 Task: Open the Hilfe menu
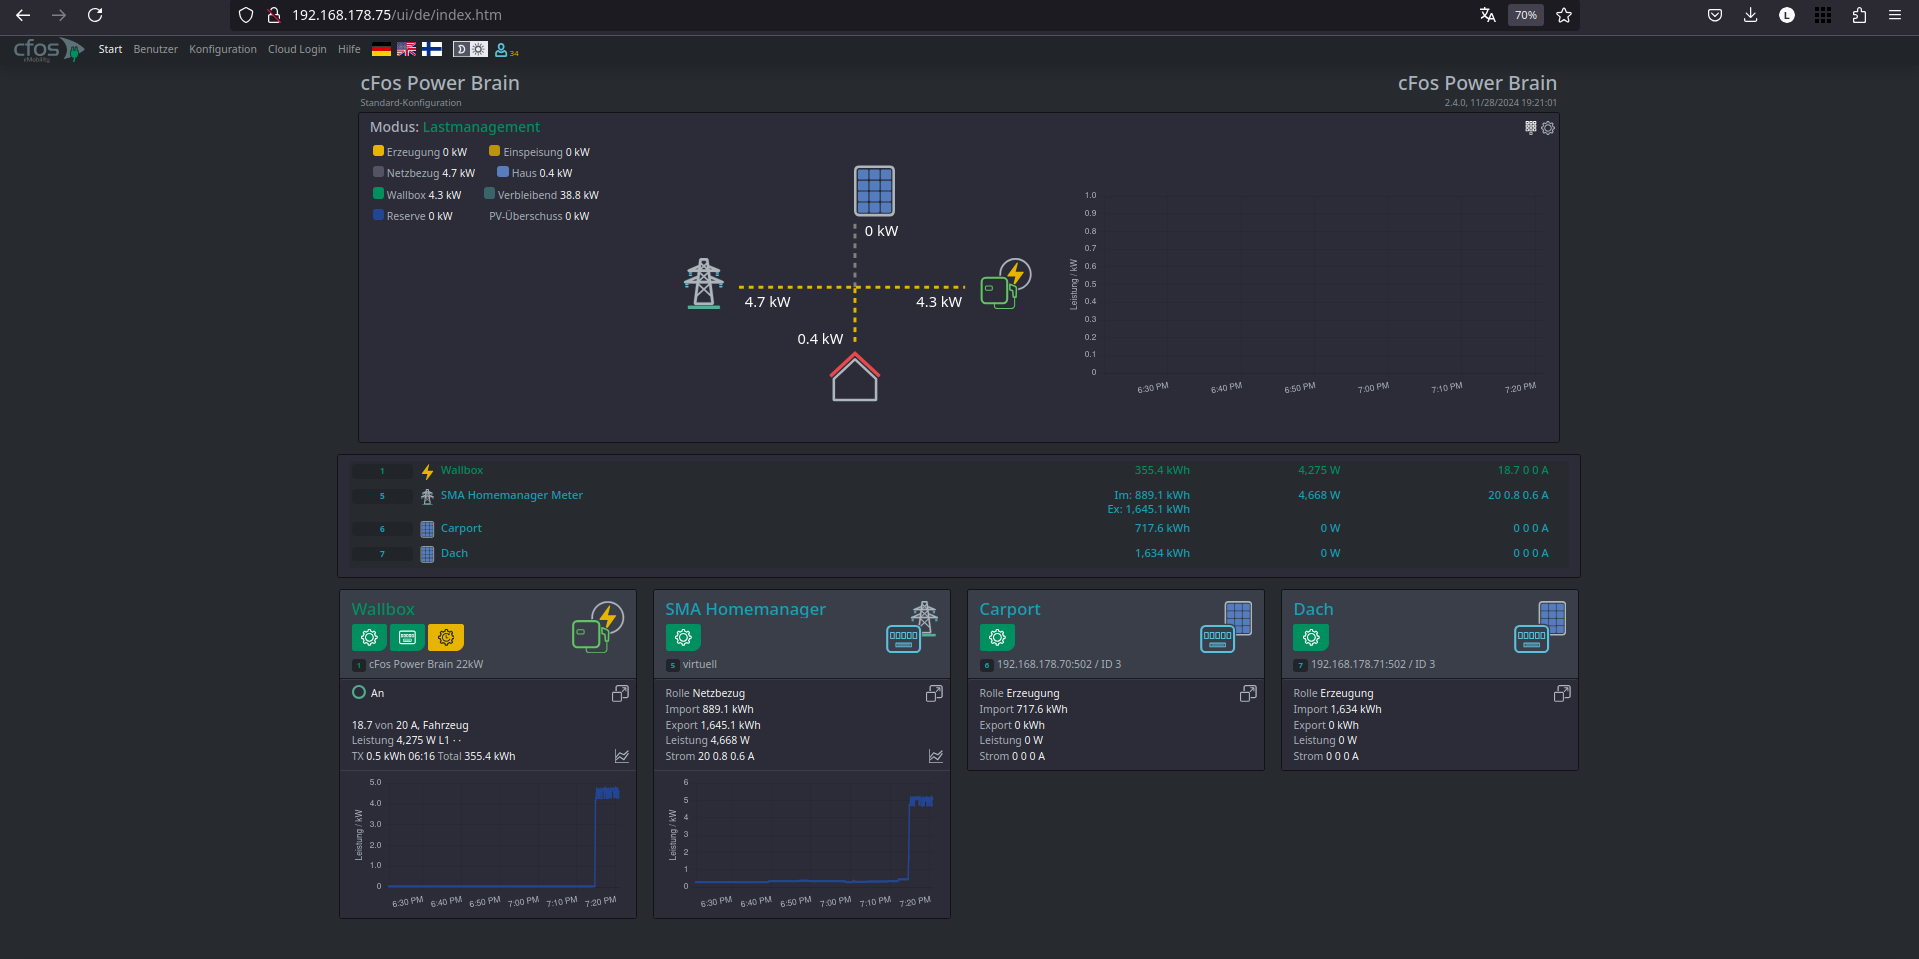pos(349,49)
